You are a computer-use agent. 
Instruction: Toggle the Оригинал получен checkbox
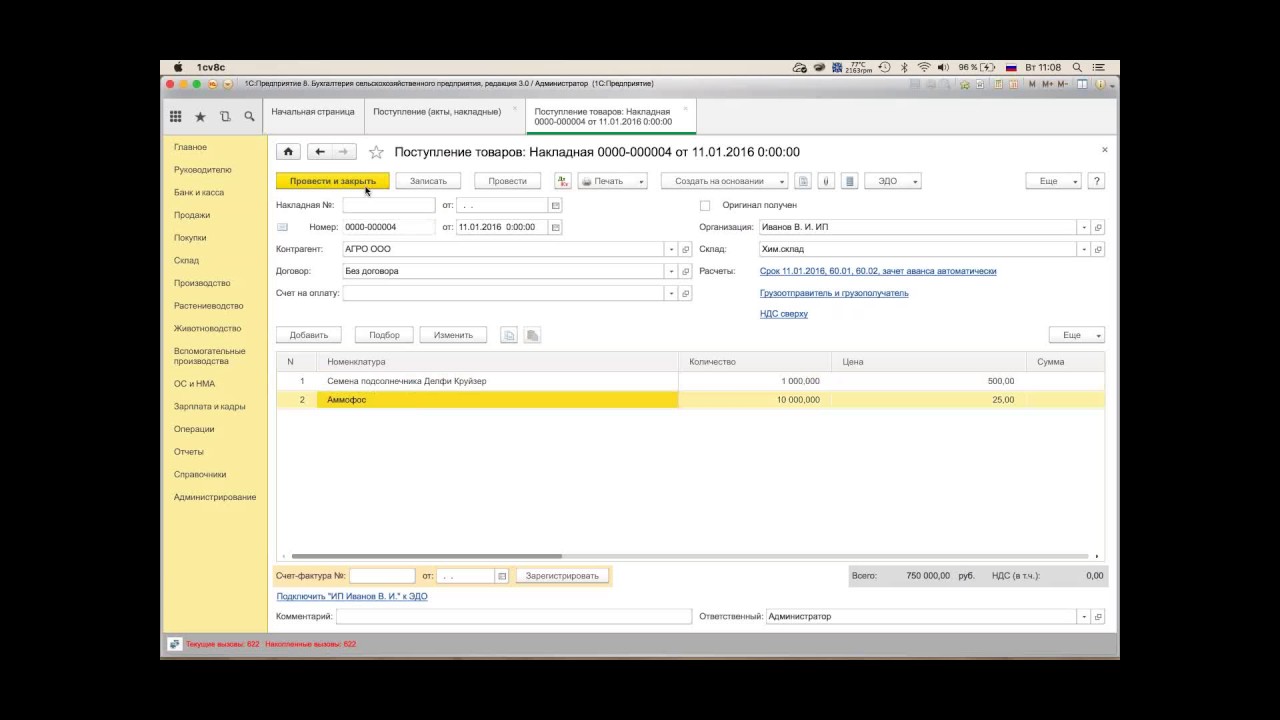[705, 205]
